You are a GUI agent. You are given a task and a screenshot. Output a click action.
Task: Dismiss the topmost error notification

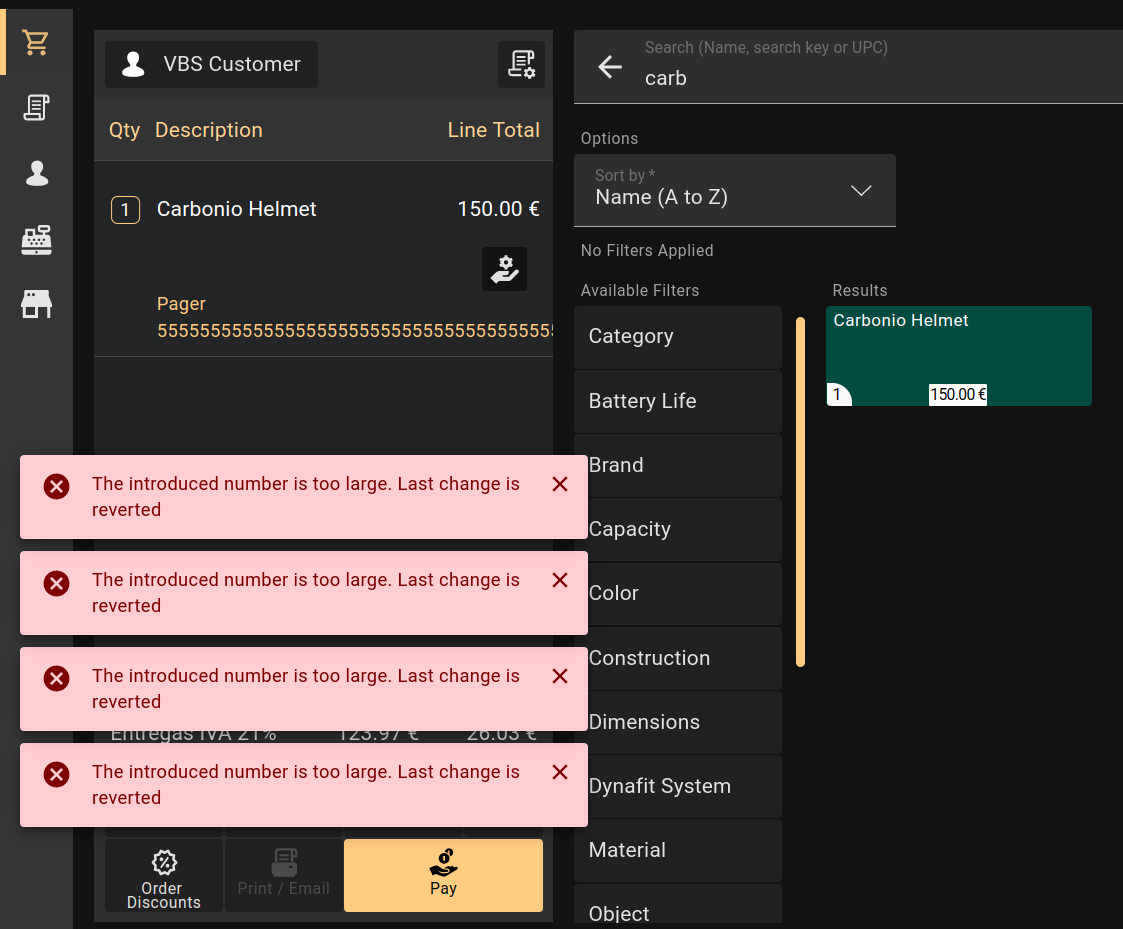560,484
